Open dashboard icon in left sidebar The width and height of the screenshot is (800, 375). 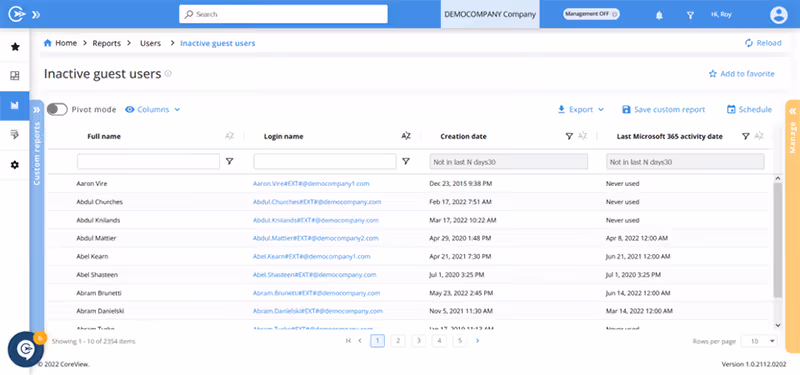tap(15, 76)
